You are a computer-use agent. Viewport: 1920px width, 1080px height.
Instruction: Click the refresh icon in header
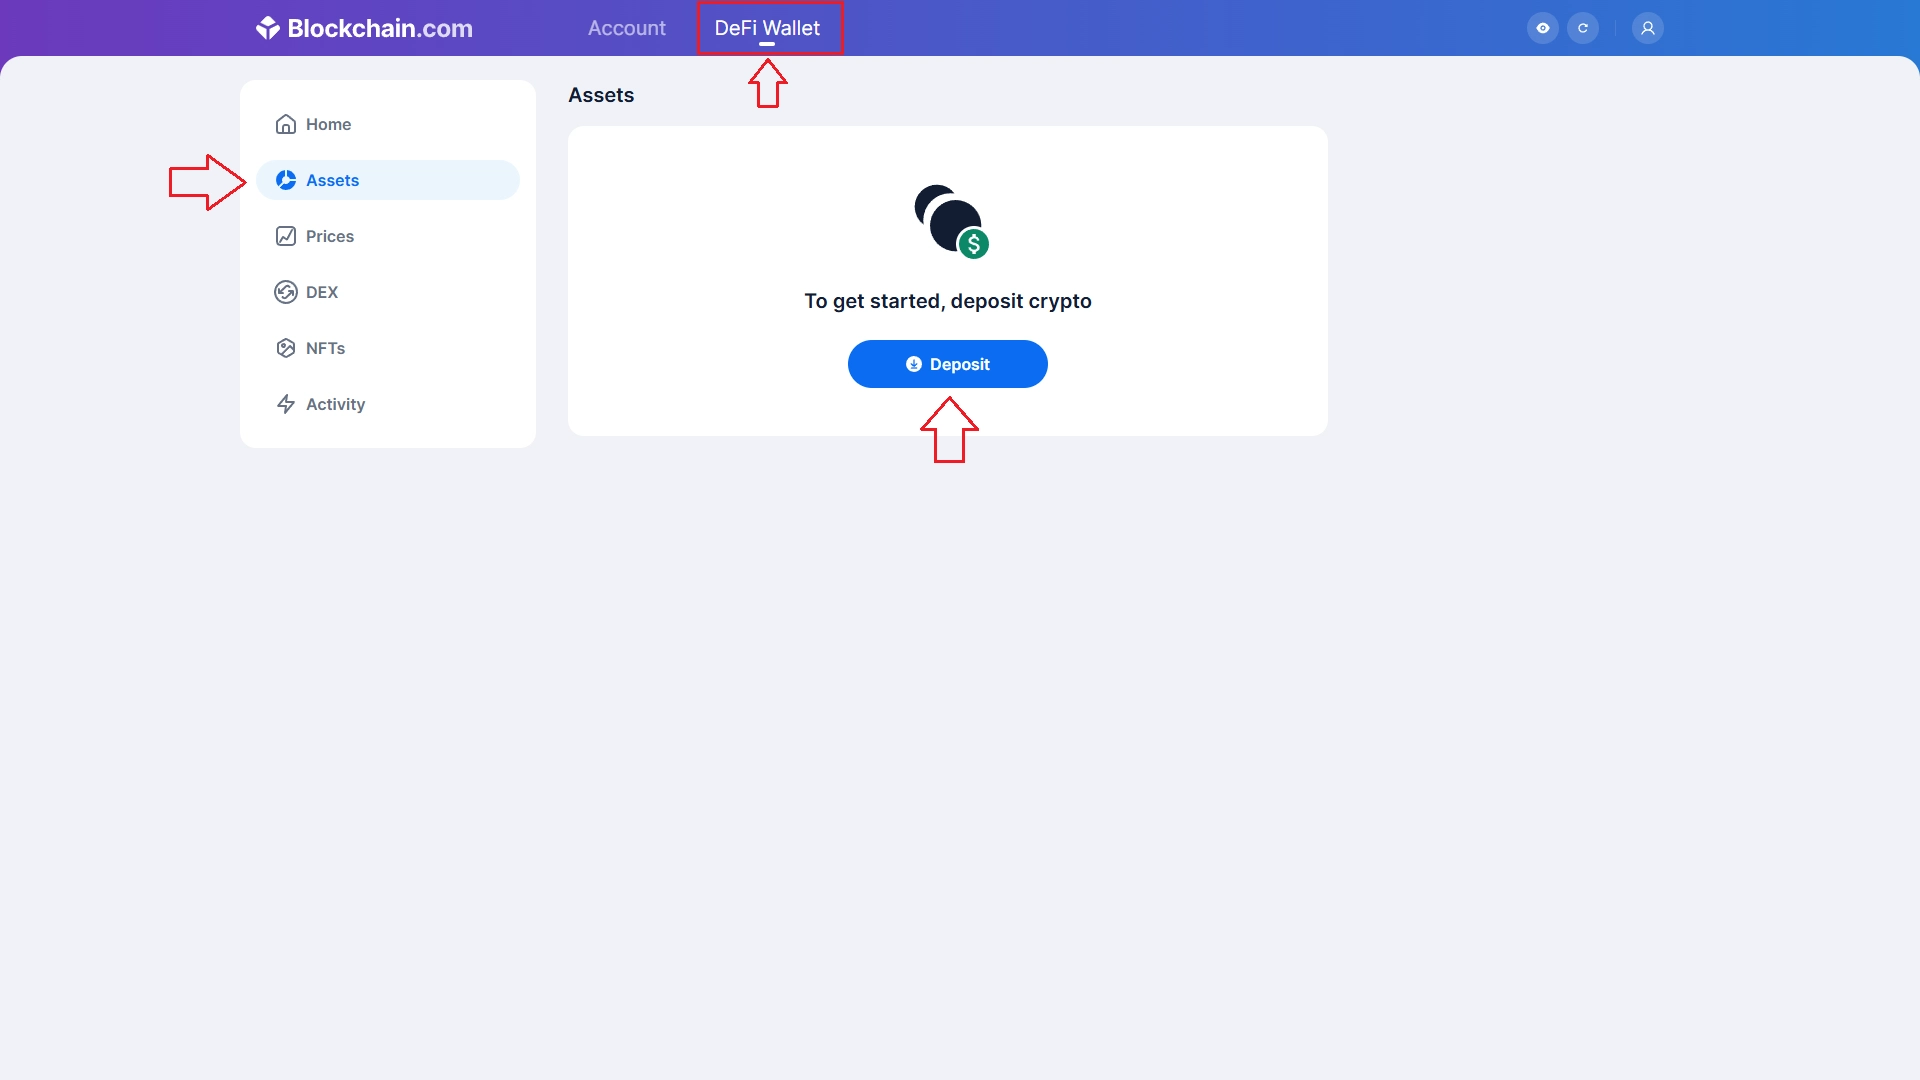[x=1583, y=28]
